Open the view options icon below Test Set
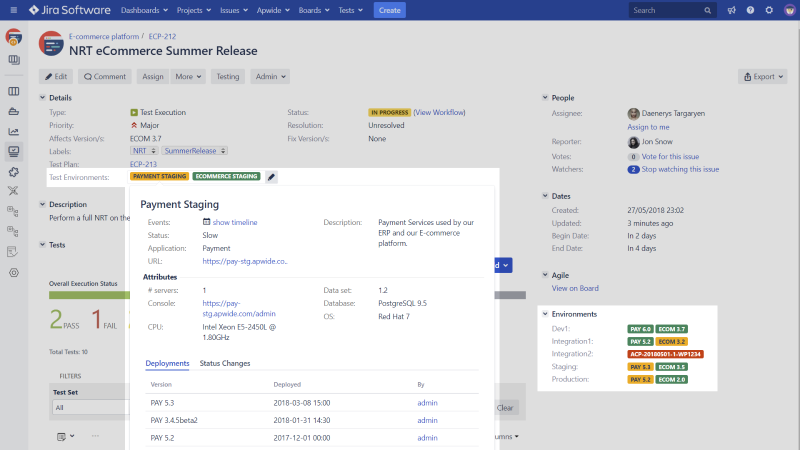This screenshot has width=800, height=450. pos(65,437)
